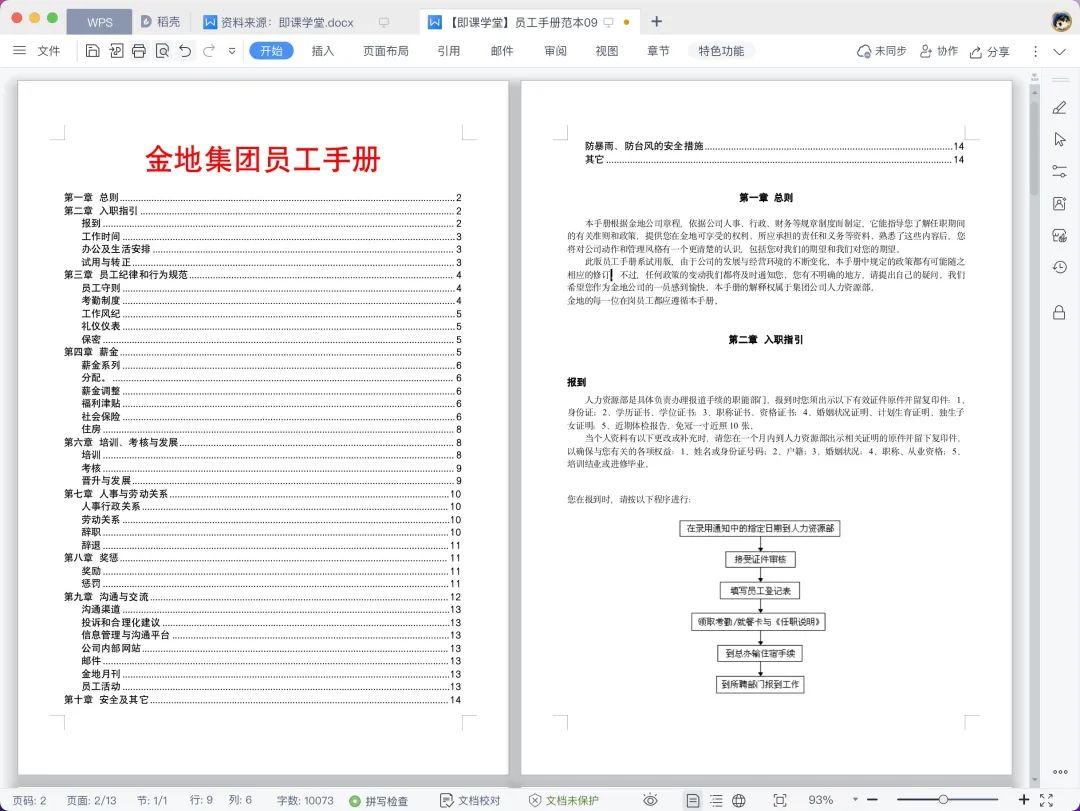Viewport: 1080px width, 811px height.
Task: Click the 分享 share button
Action: pos(989,52)
